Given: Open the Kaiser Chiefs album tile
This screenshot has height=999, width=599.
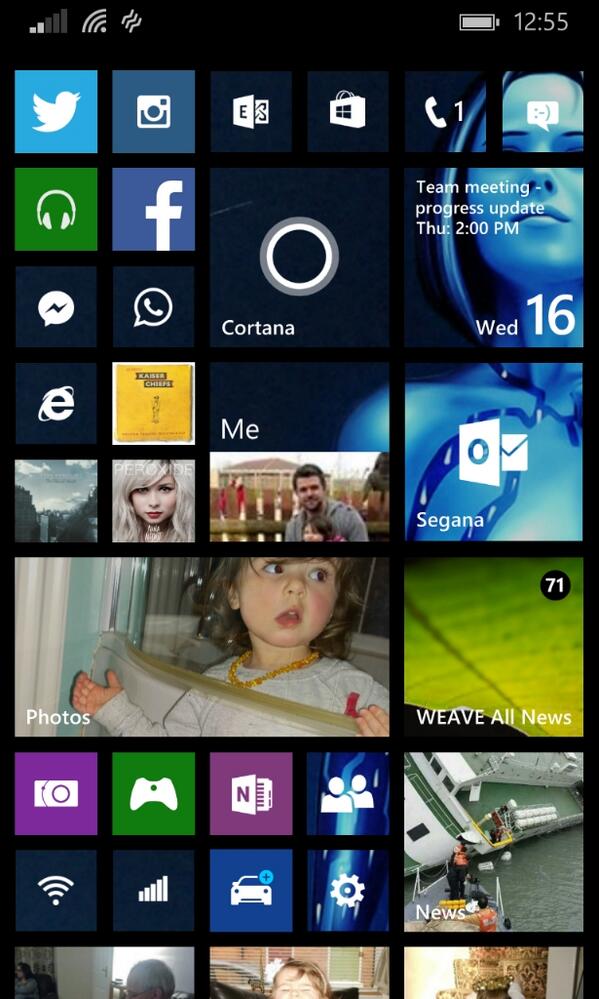Looking at the screenshot, I should 154,404.
